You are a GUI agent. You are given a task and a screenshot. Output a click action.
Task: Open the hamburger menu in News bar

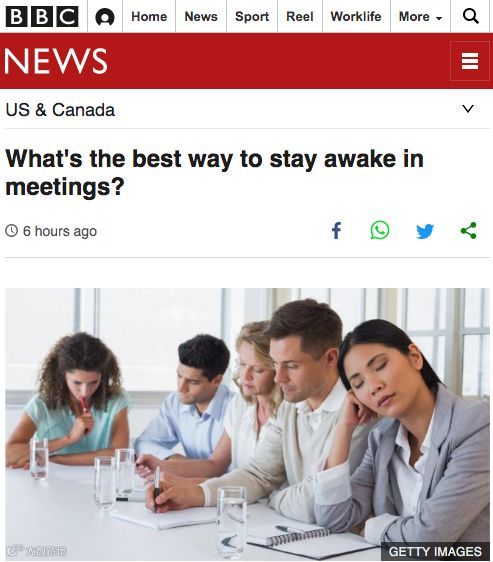(470, 61)
